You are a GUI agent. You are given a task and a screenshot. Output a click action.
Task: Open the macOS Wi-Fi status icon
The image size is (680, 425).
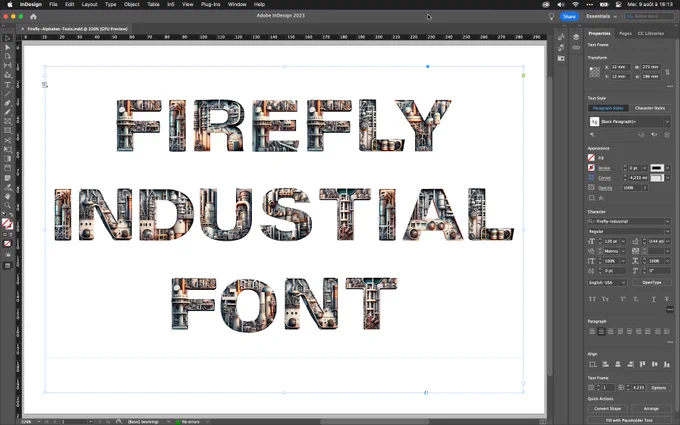click(575, 4)
